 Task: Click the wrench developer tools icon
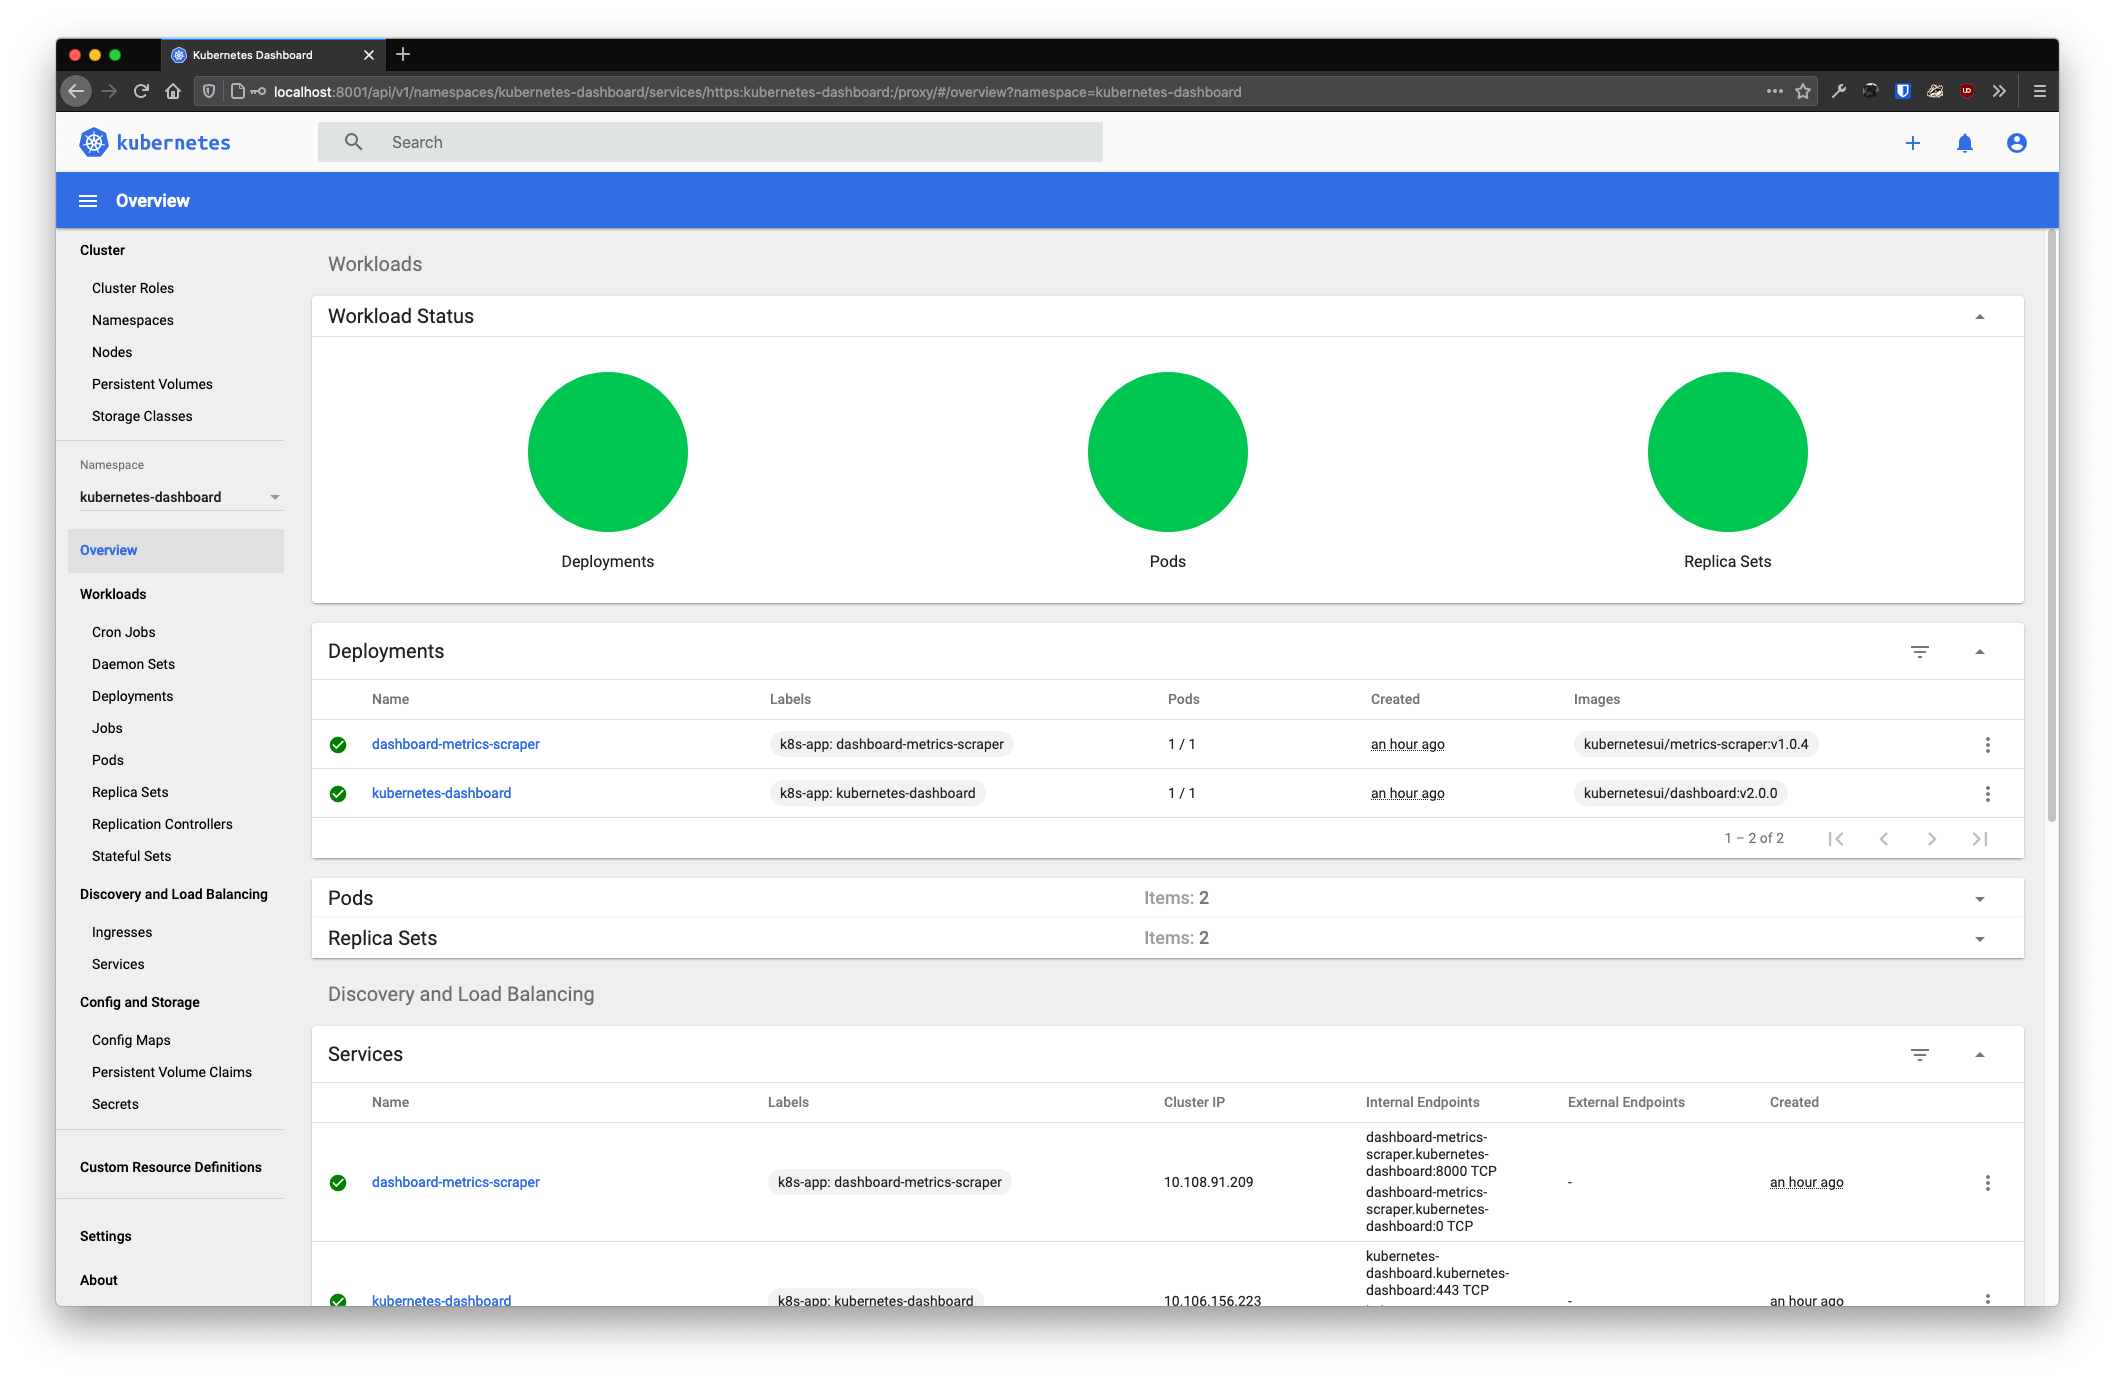[x=1838, y=91]
